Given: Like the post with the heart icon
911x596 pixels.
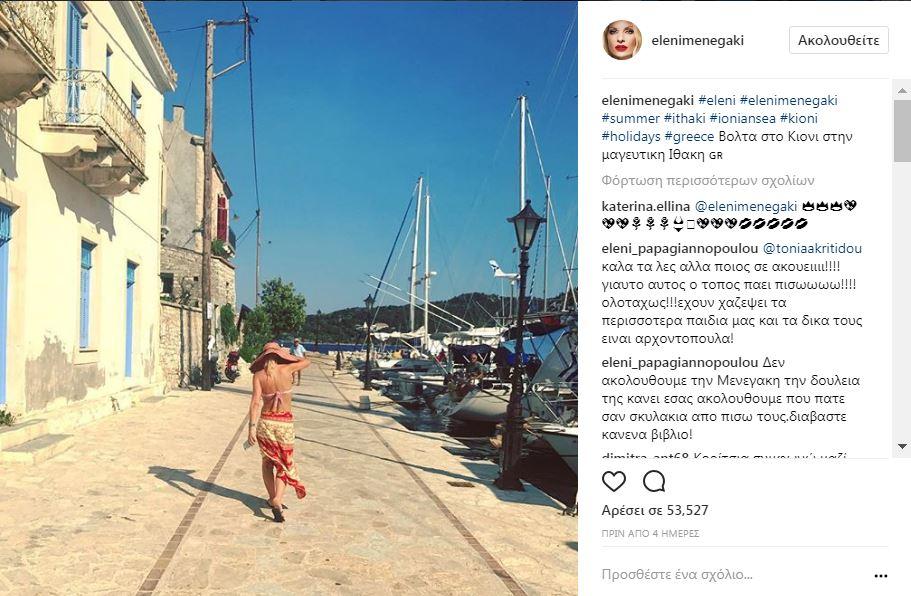Looking at the screenshot, I should [614, 482].
